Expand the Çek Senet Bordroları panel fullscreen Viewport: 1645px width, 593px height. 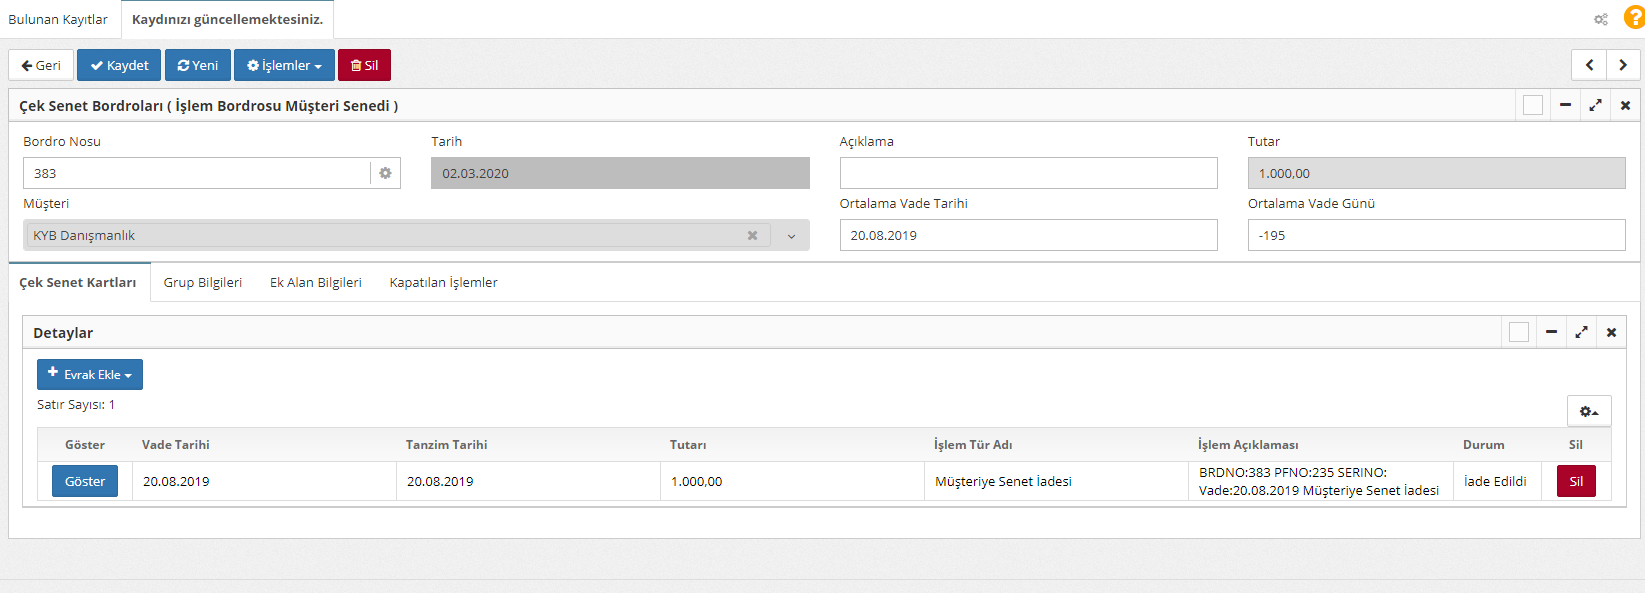[1595, 105]
